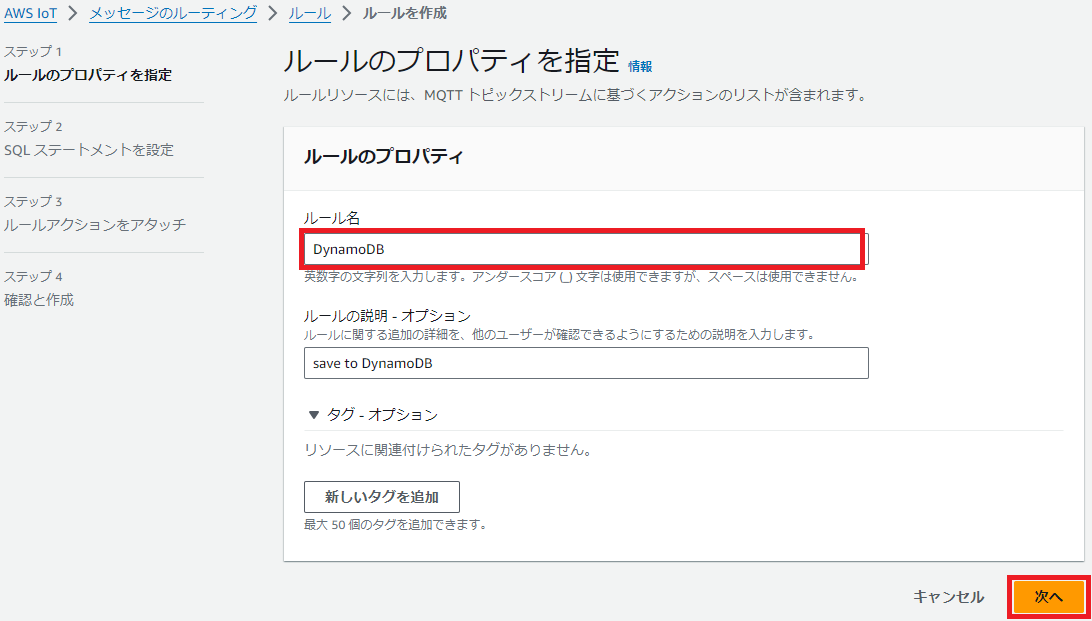Image resolution: width=1092 pixels, height=621 pixels.
Task: Open the AWS IoT breadcrumb link
Action: 31,13
